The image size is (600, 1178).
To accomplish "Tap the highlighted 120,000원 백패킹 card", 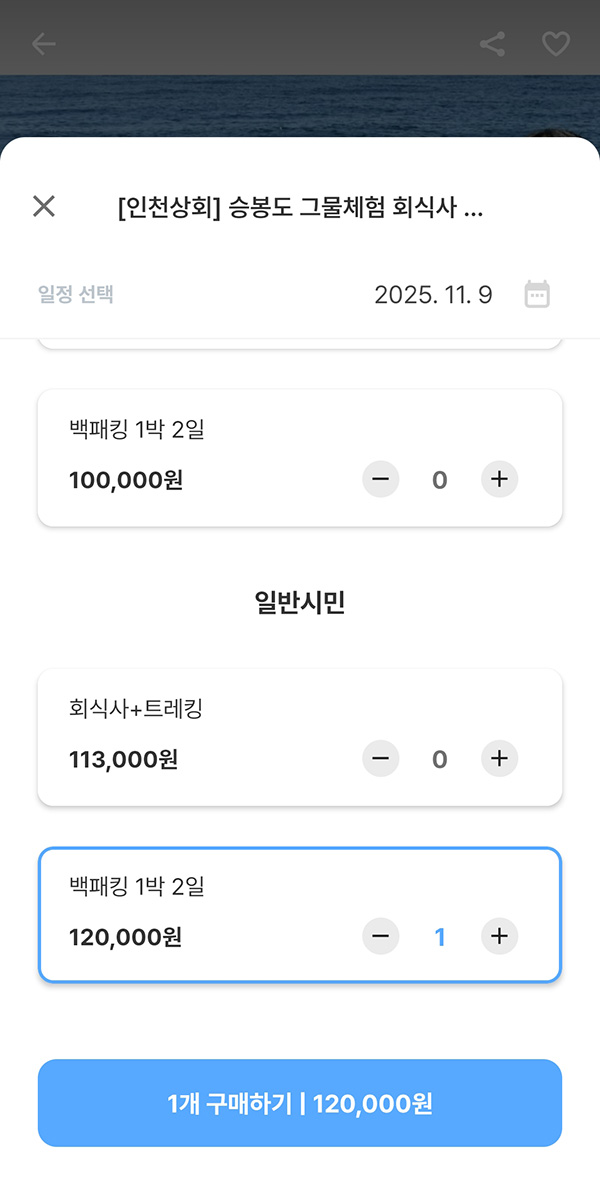I will pyautogui.click(x=200, y=914).
